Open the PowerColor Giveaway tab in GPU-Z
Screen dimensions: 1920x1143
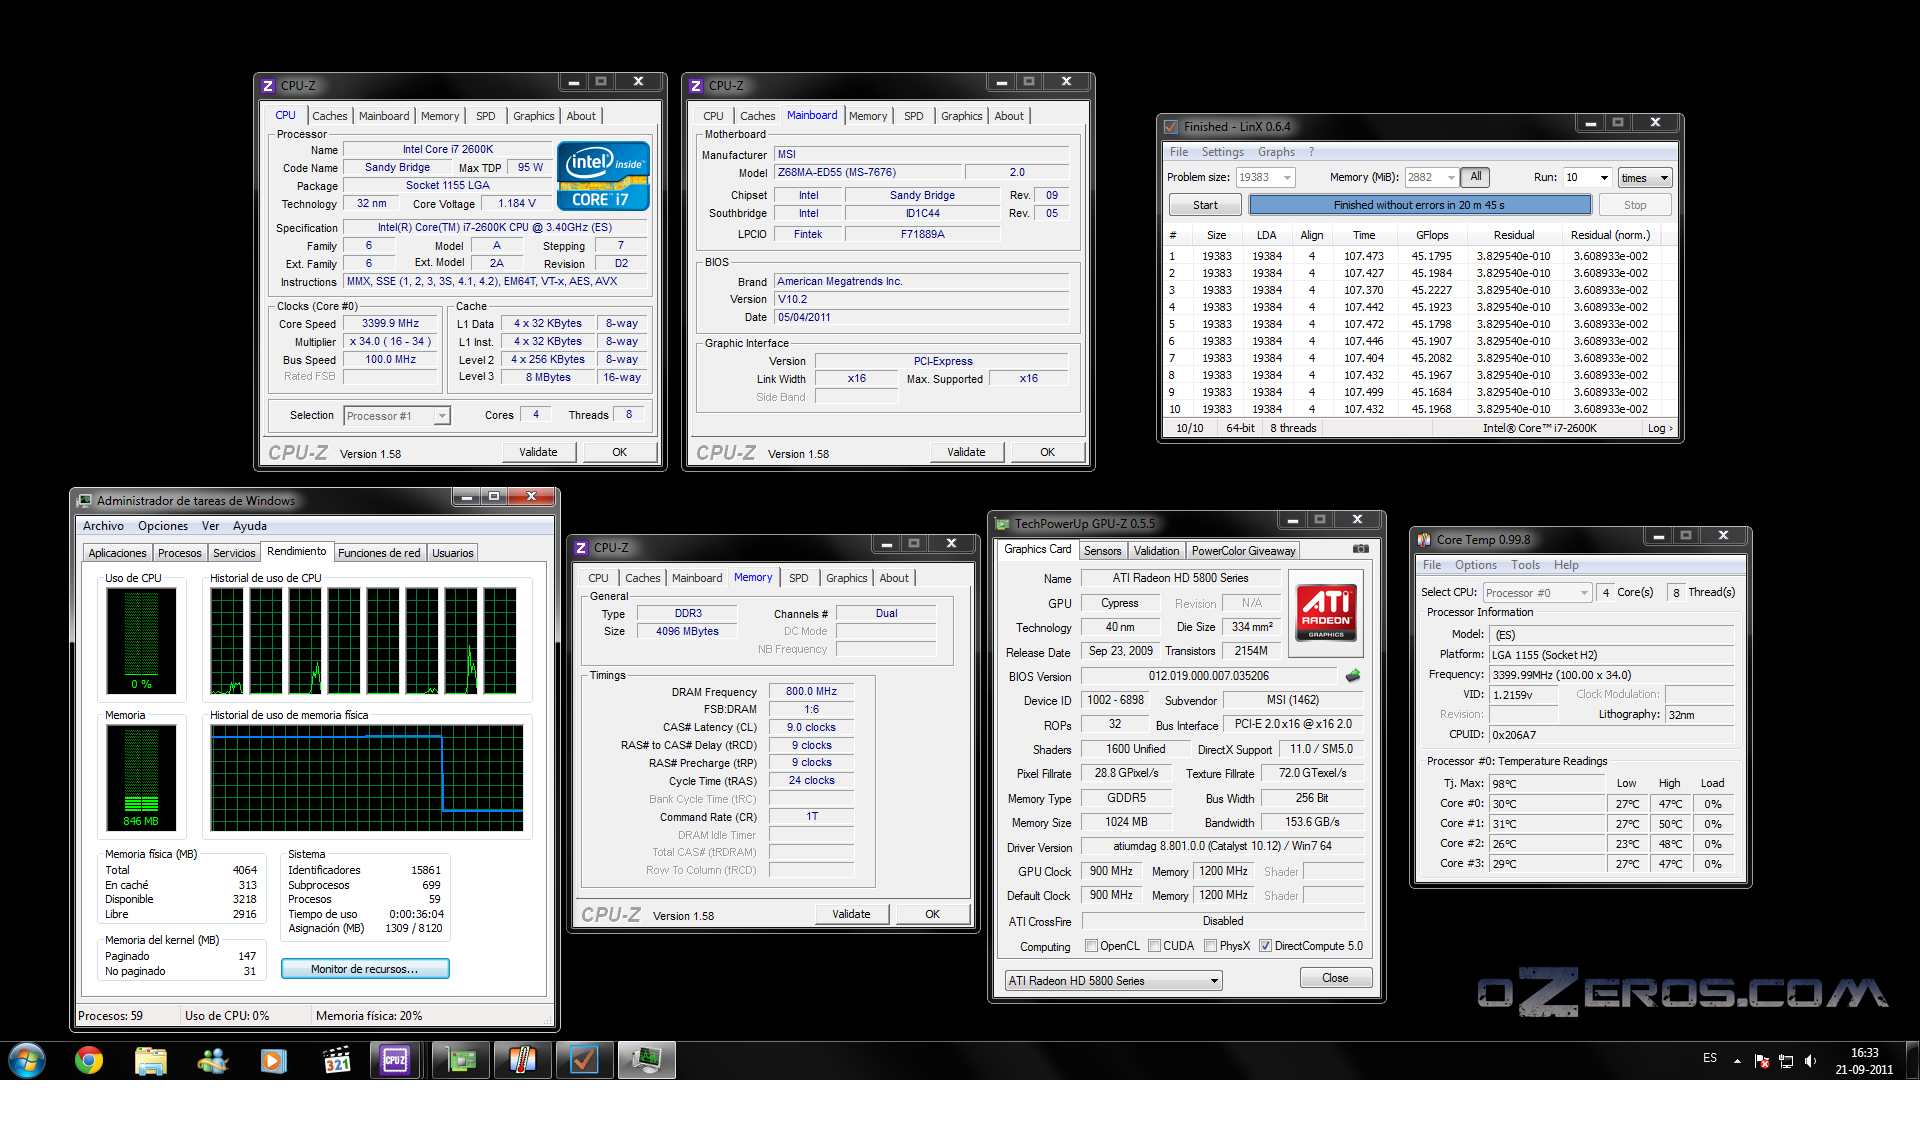tap(1243, 551)
